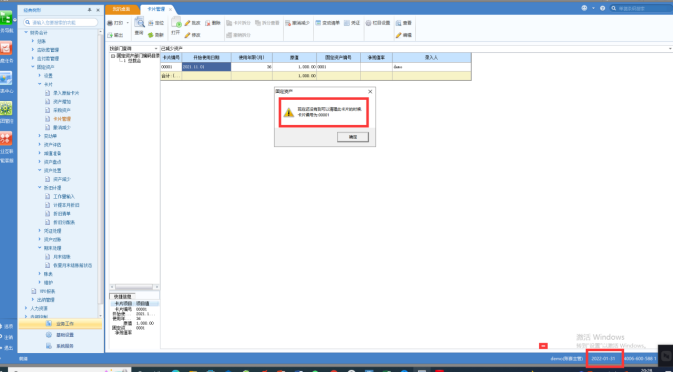Click 确定 button in warning dialog
The width and height of the screenshot is (673, 372).
point(353,137)
